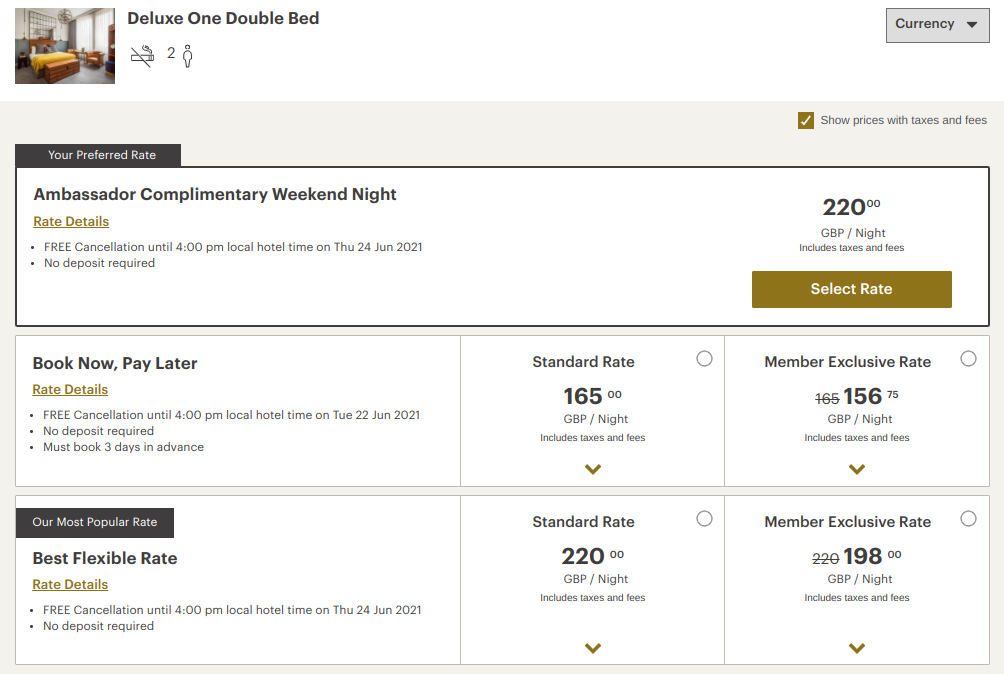Expand the 165 GBP Standard Rate chevron
Image resolution: width=1004 pixels, height=674 pixels.
(x=593, y=469)
